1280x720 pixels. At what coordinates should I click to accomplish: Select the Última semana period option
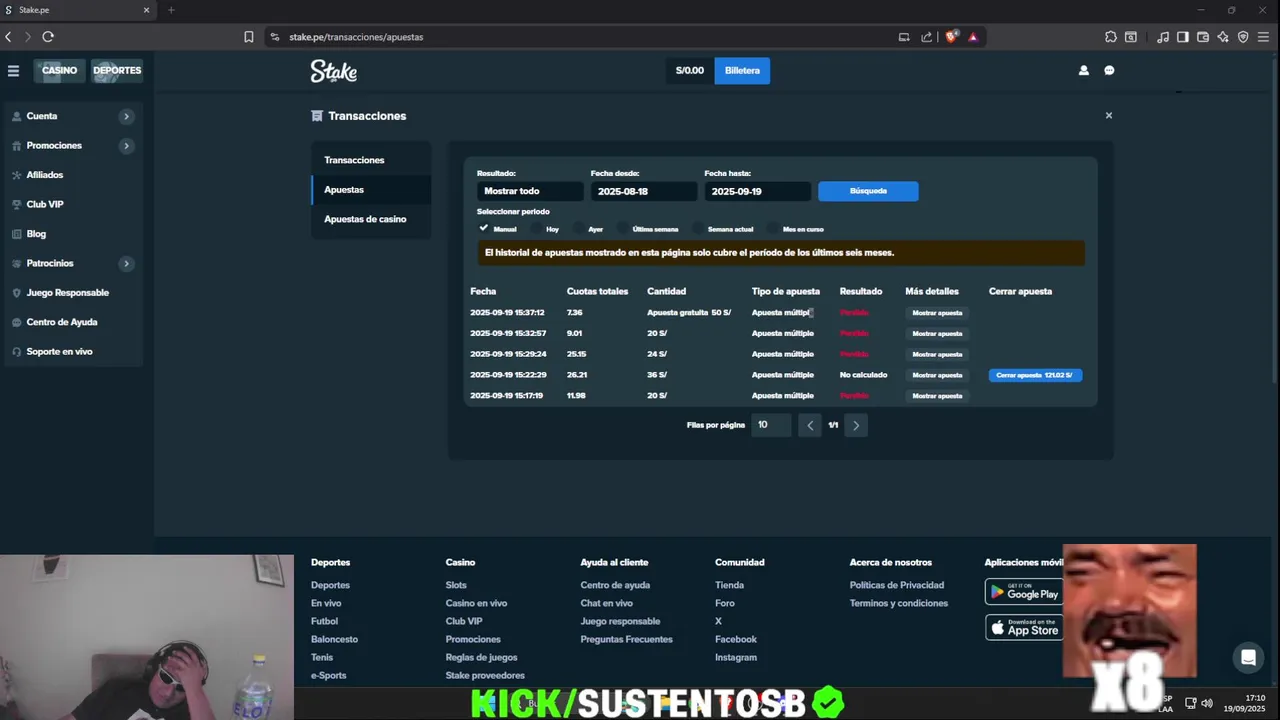[x=648, y=229]
